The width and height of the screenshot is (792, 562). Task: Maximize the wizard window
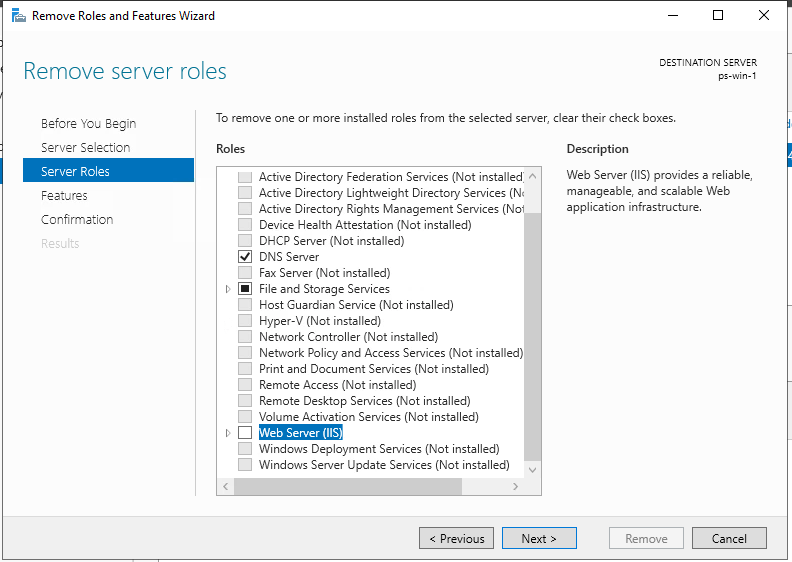(x=718, y=15)
